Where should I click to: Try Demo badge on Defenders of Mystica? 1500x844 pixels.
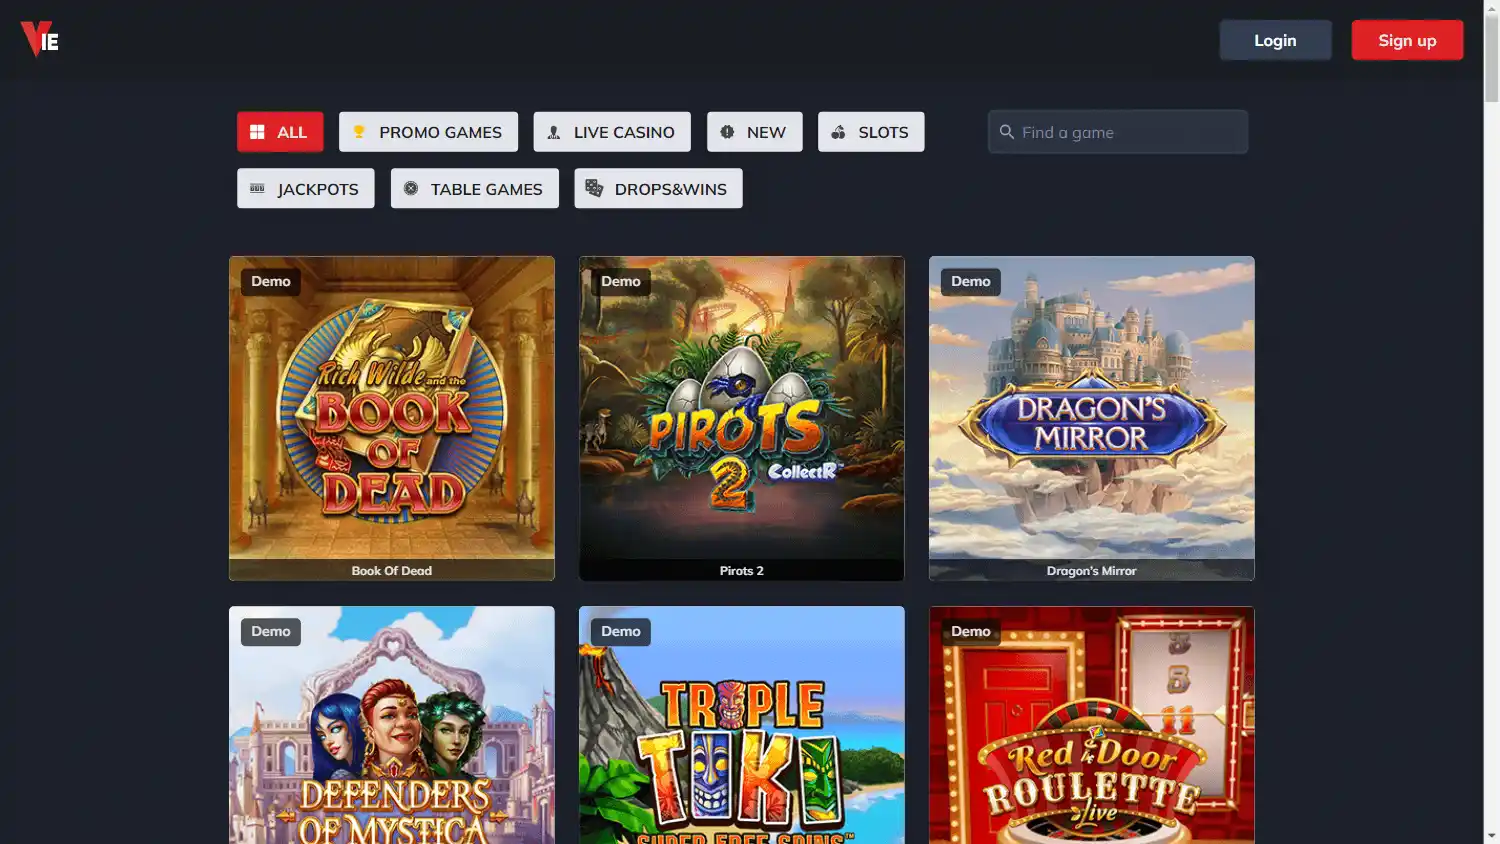click(271, 631)
